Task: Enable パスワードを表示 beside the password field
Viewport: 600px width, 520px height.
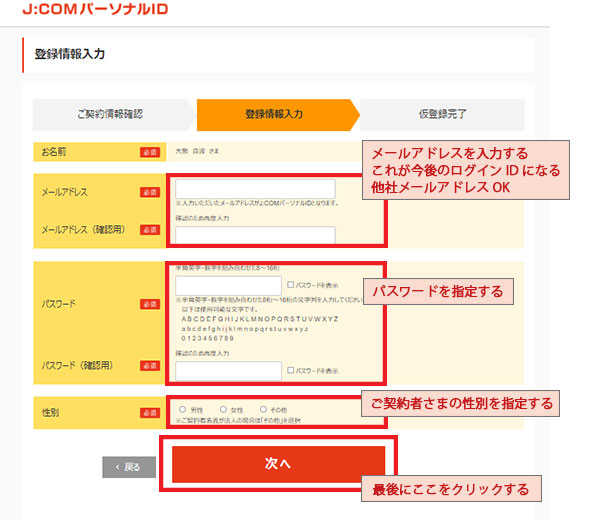Action: tap(290, 285)
